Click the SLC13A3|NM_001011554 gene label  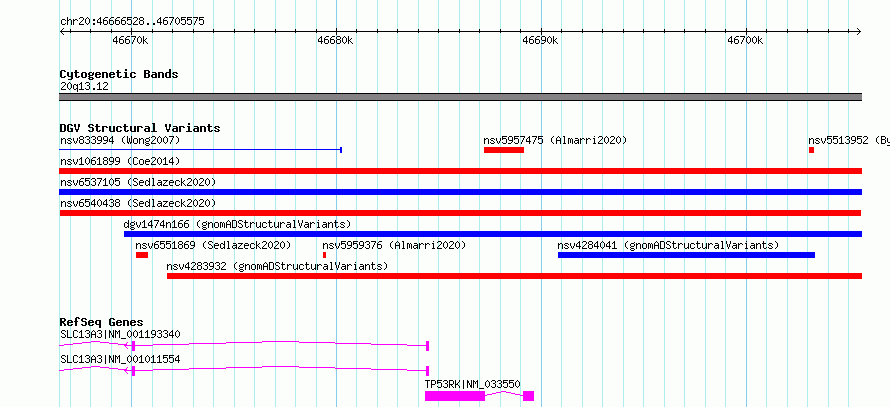(120, 359)
